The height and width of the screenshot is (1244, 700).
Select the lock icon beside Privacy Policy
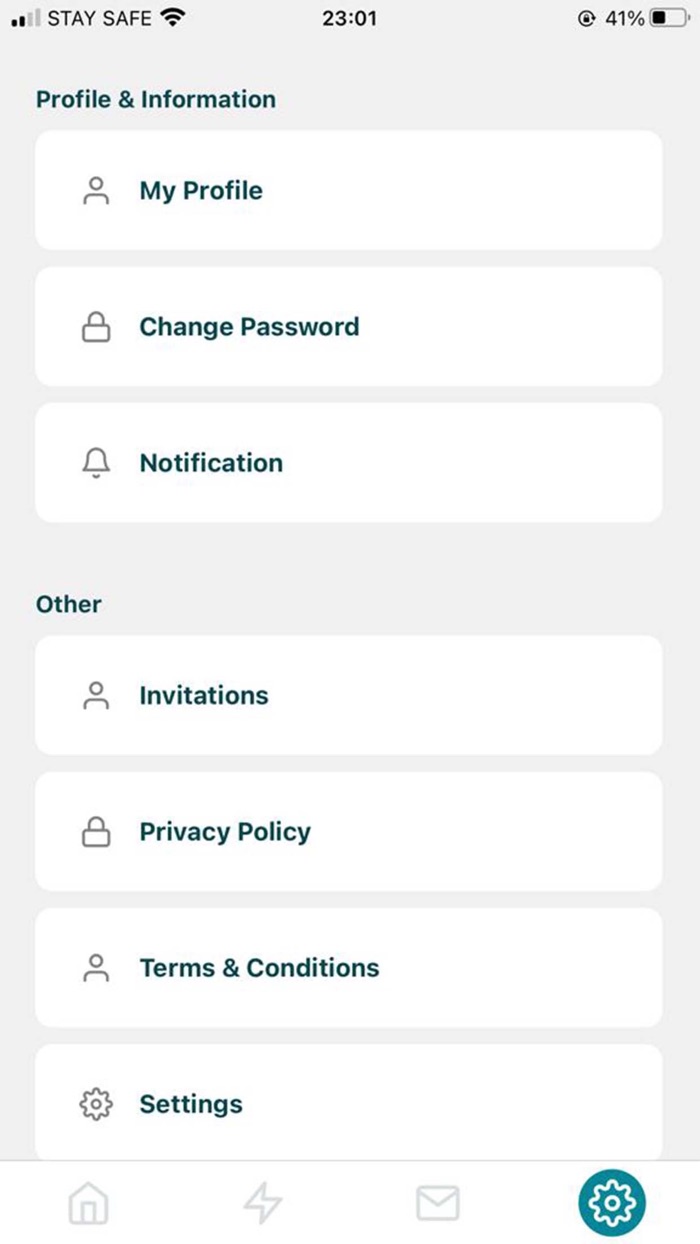(x=96, y=831)
